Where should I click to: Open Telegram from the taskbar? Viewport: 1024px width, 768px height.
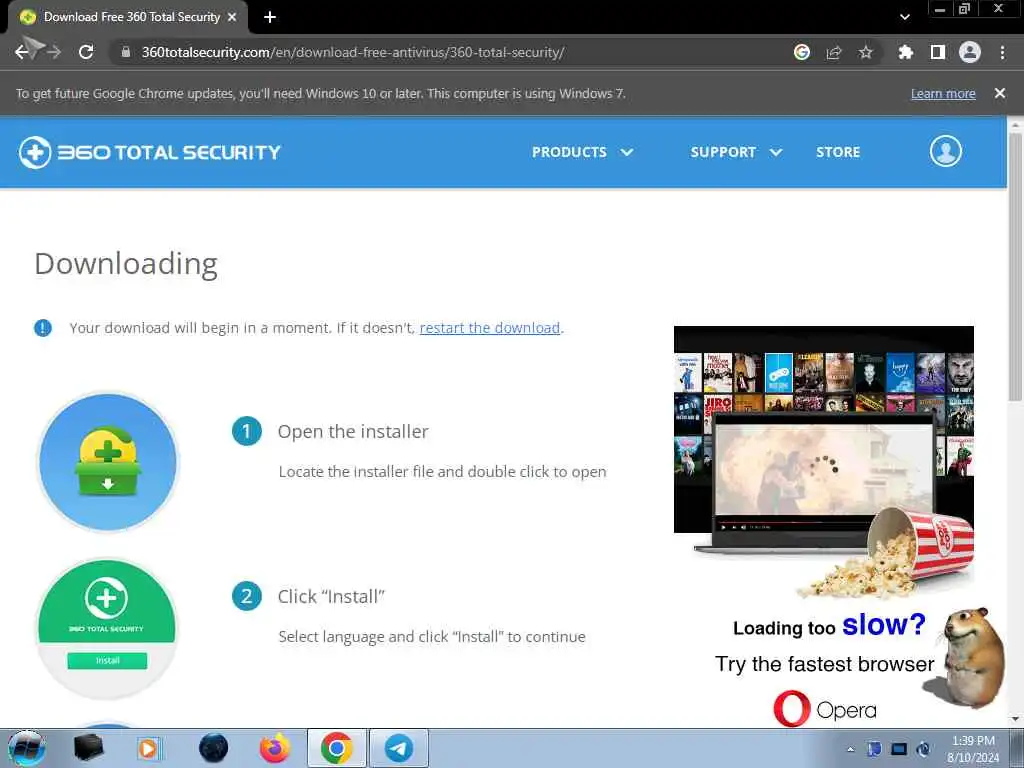[398, 748]
